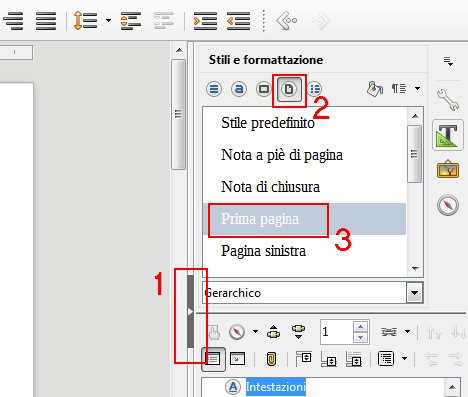Viewport: 468px width, 397px height.
Task: Decrement the page number spinner down arrow
Action: click(360, 338)
